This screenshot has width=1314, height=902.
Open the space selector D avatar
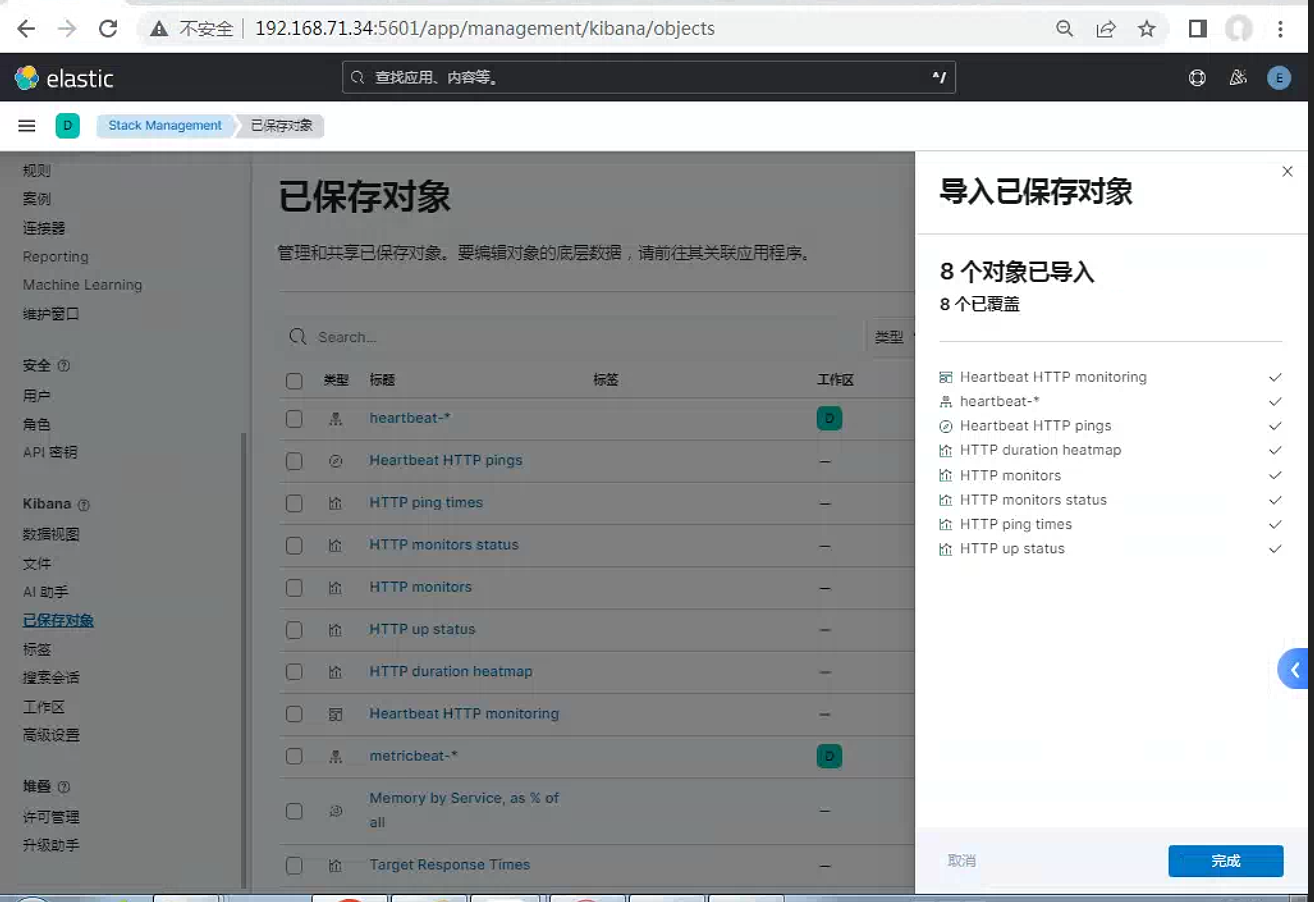pyautogui.click(x=67, y=125)
